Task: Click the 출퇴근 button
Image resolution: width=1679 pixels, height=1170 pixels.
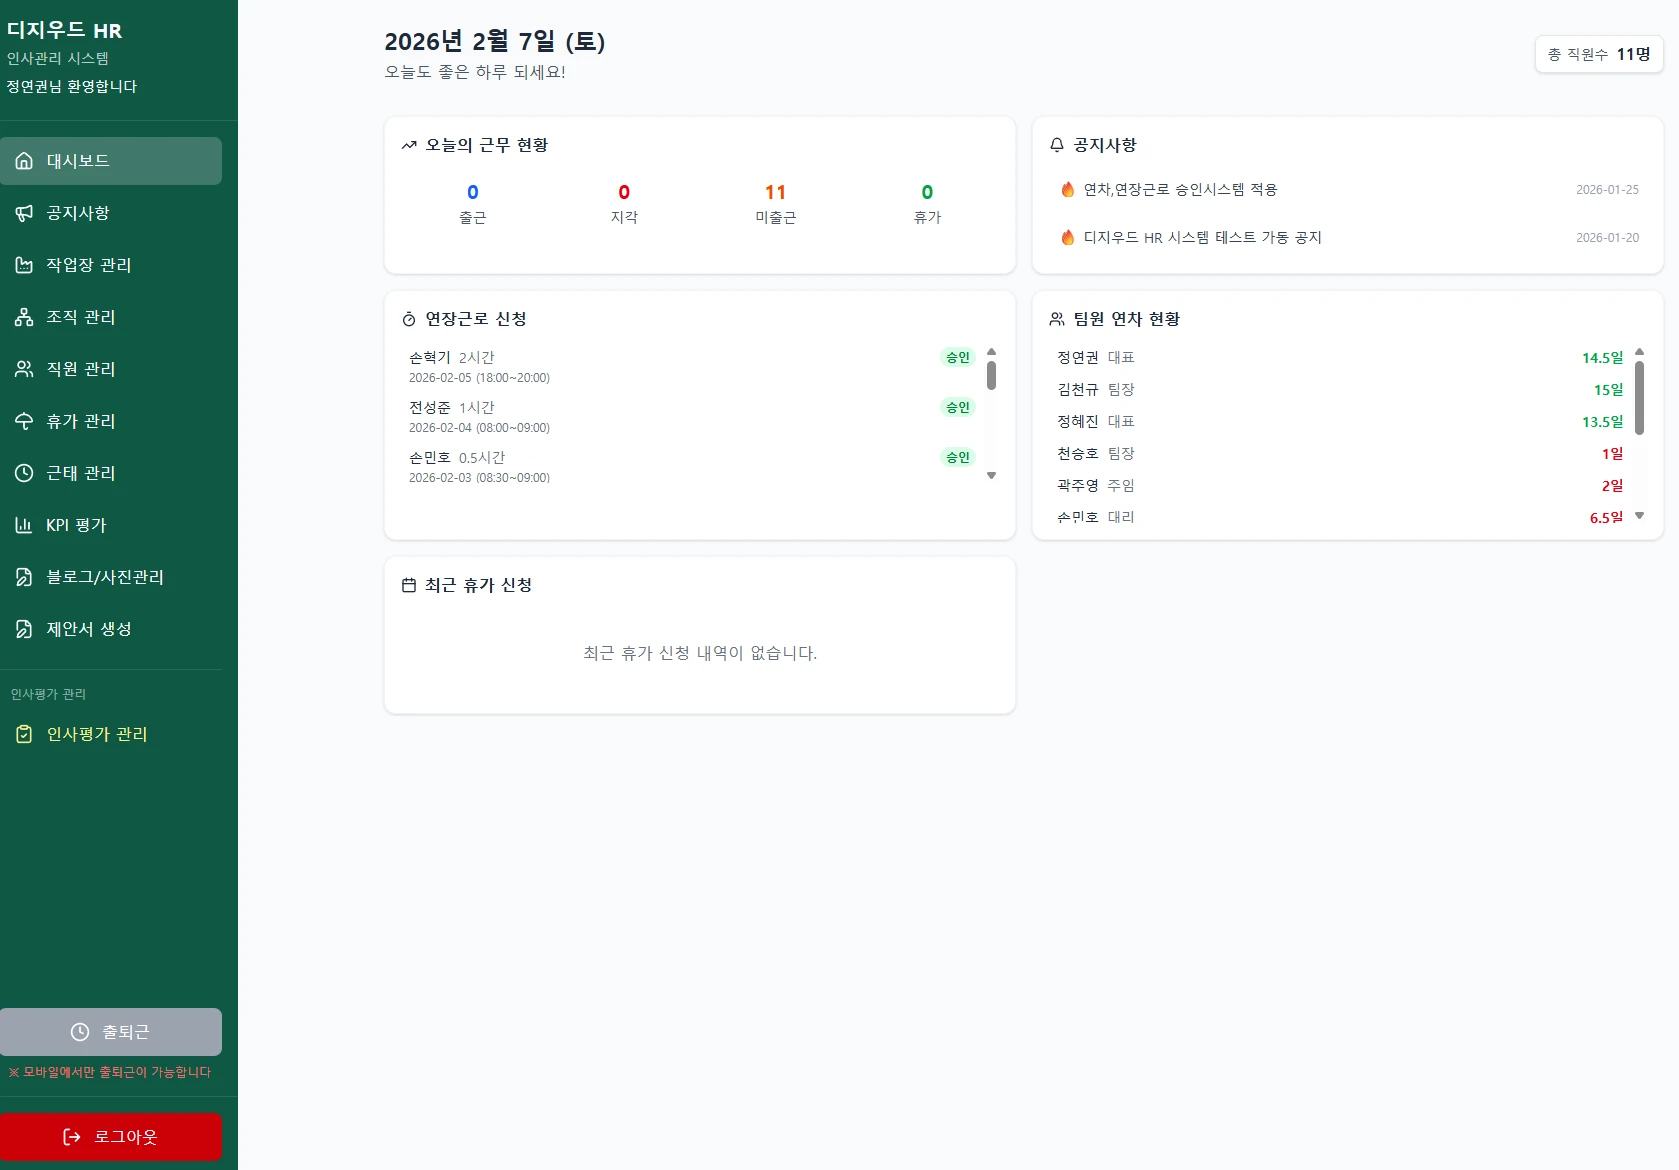Action: (x=111, y=1032)
